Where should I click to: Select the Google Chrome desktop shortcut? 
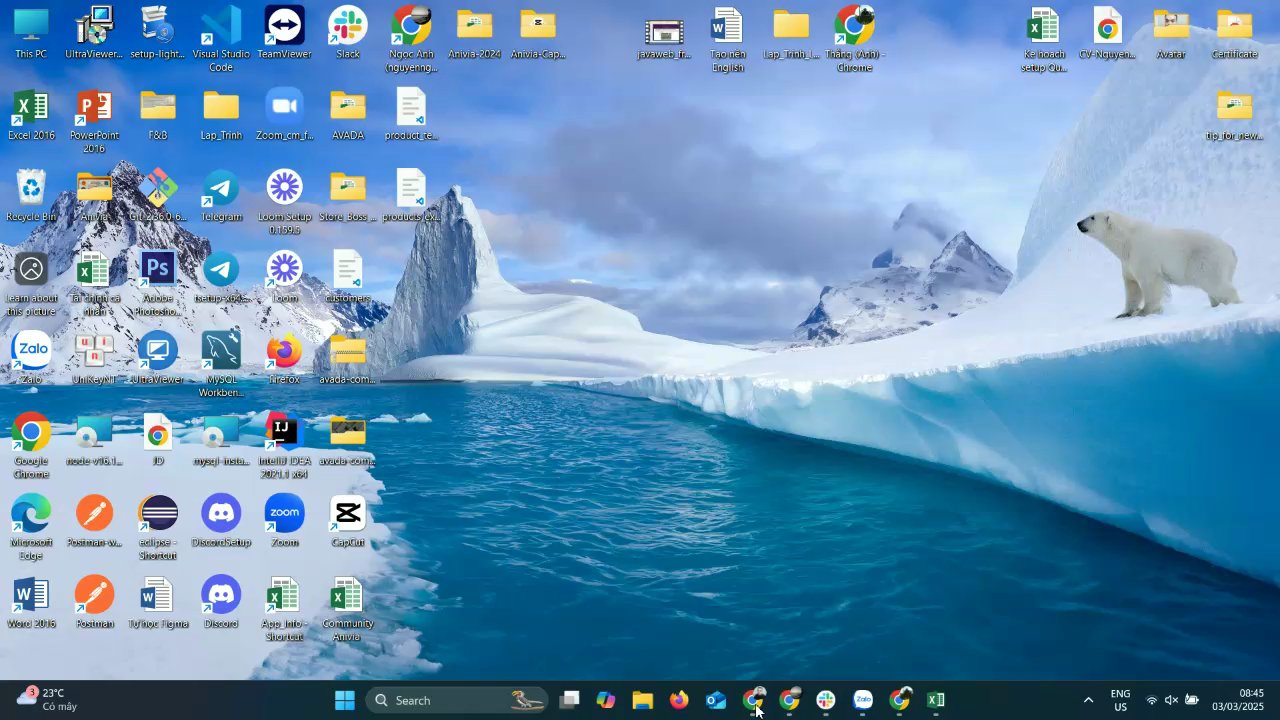31,444
